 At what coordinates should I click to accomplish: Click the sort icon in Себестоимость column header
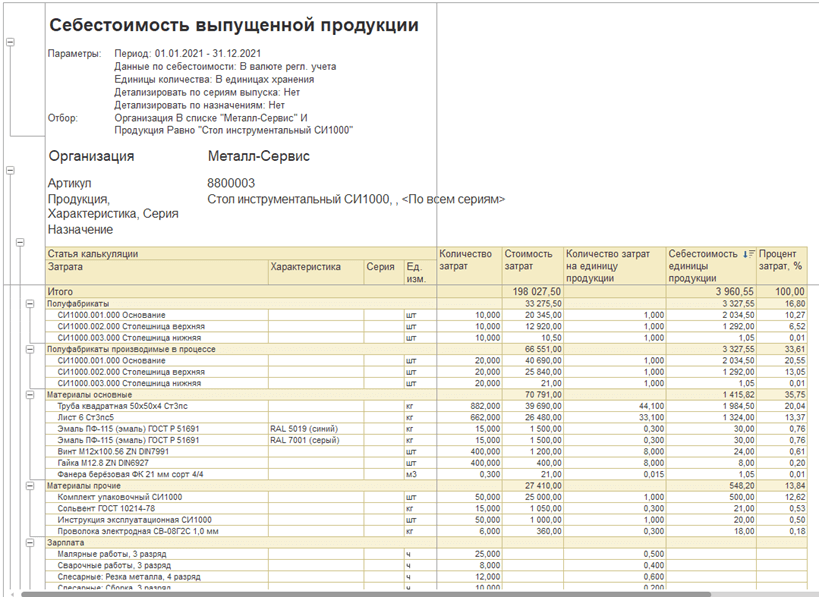tap(749, 255)
